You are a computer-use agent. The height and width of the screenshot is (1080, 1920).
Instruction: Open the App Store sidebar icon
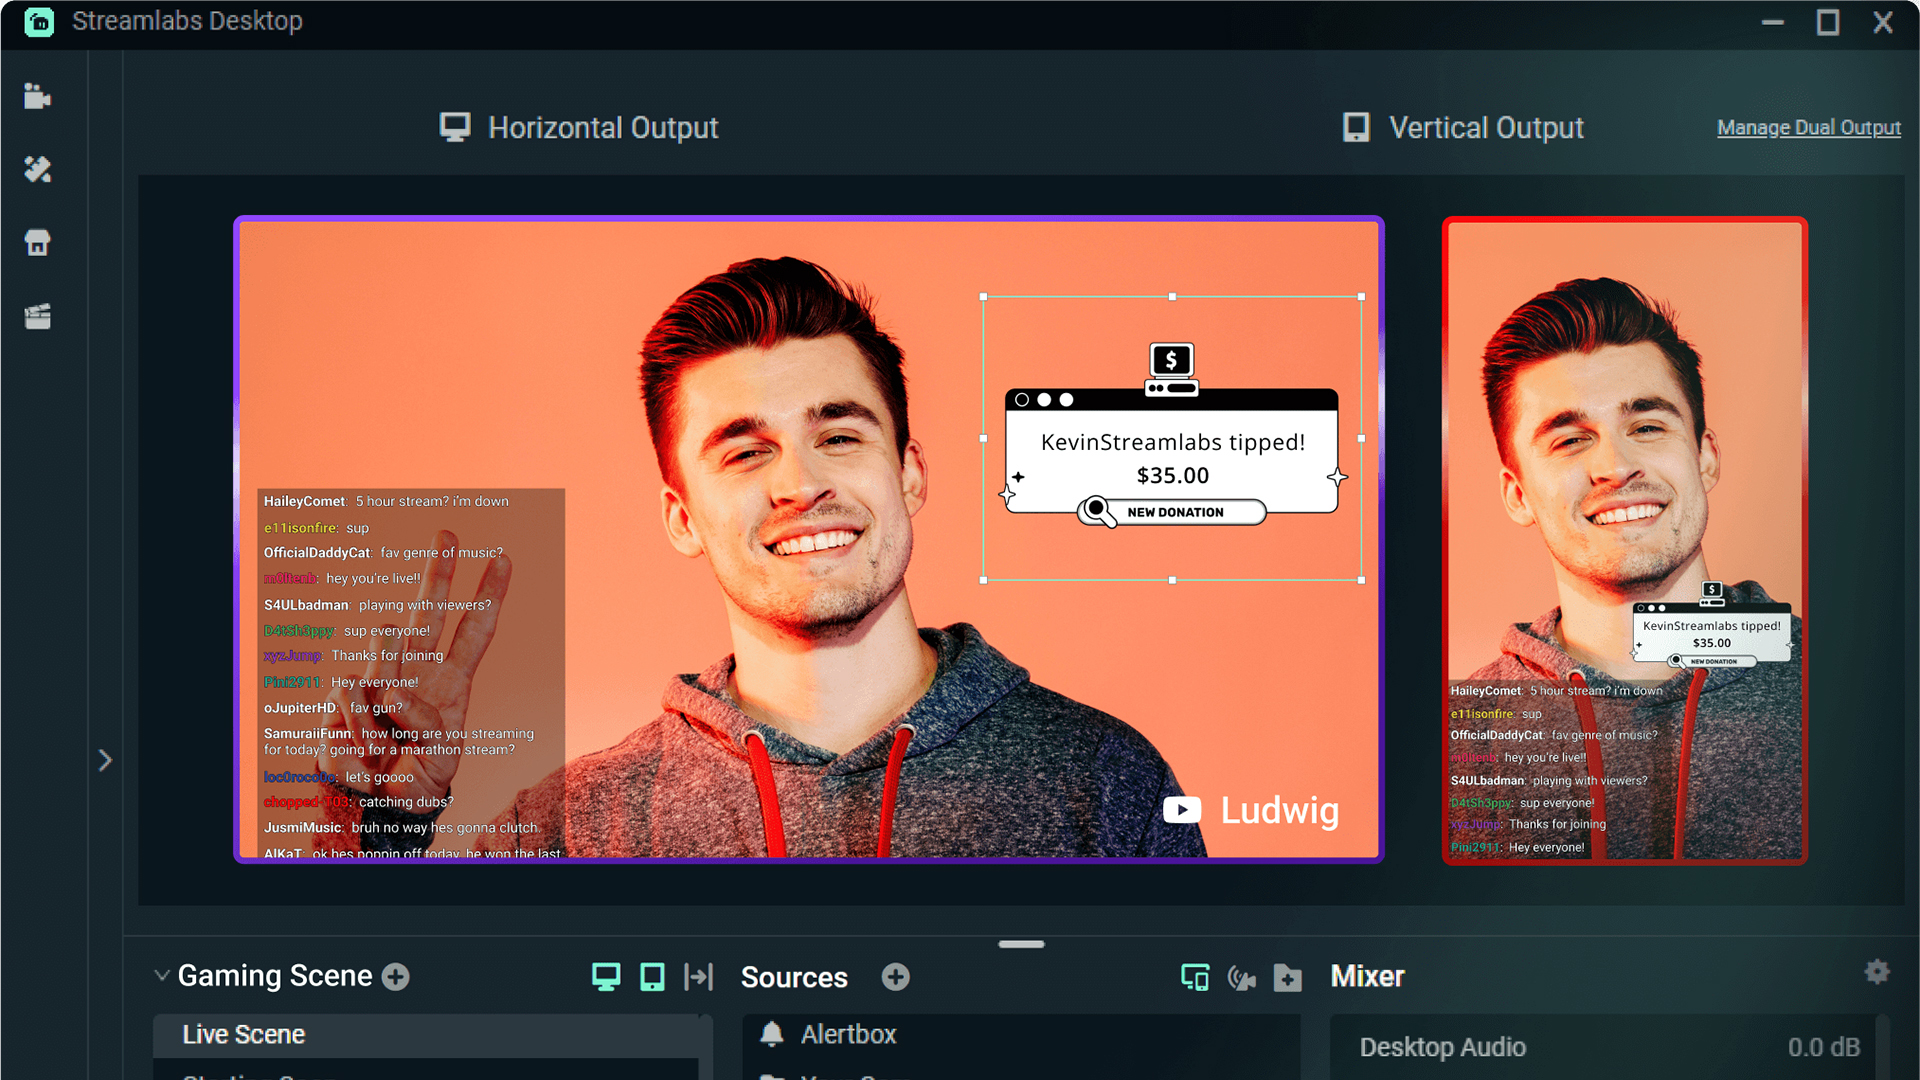[x=37, y=243]
